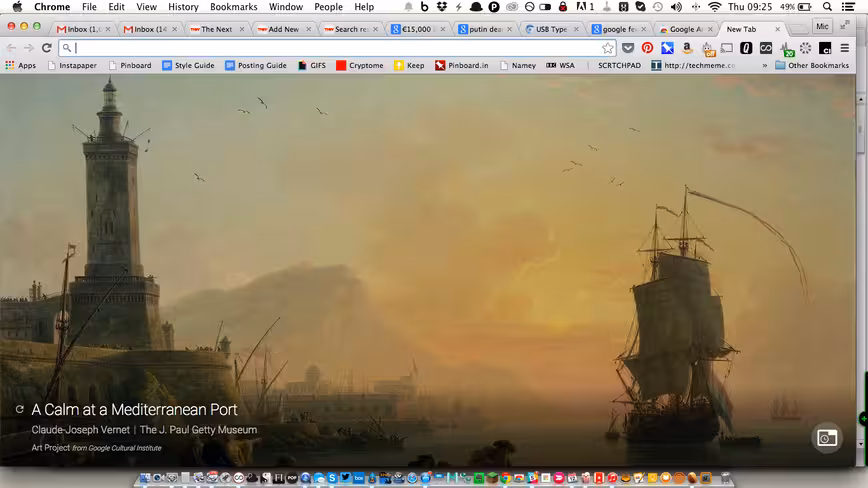Open the History menu
Viewport: 868px width, 488px height.
(183, 7)
